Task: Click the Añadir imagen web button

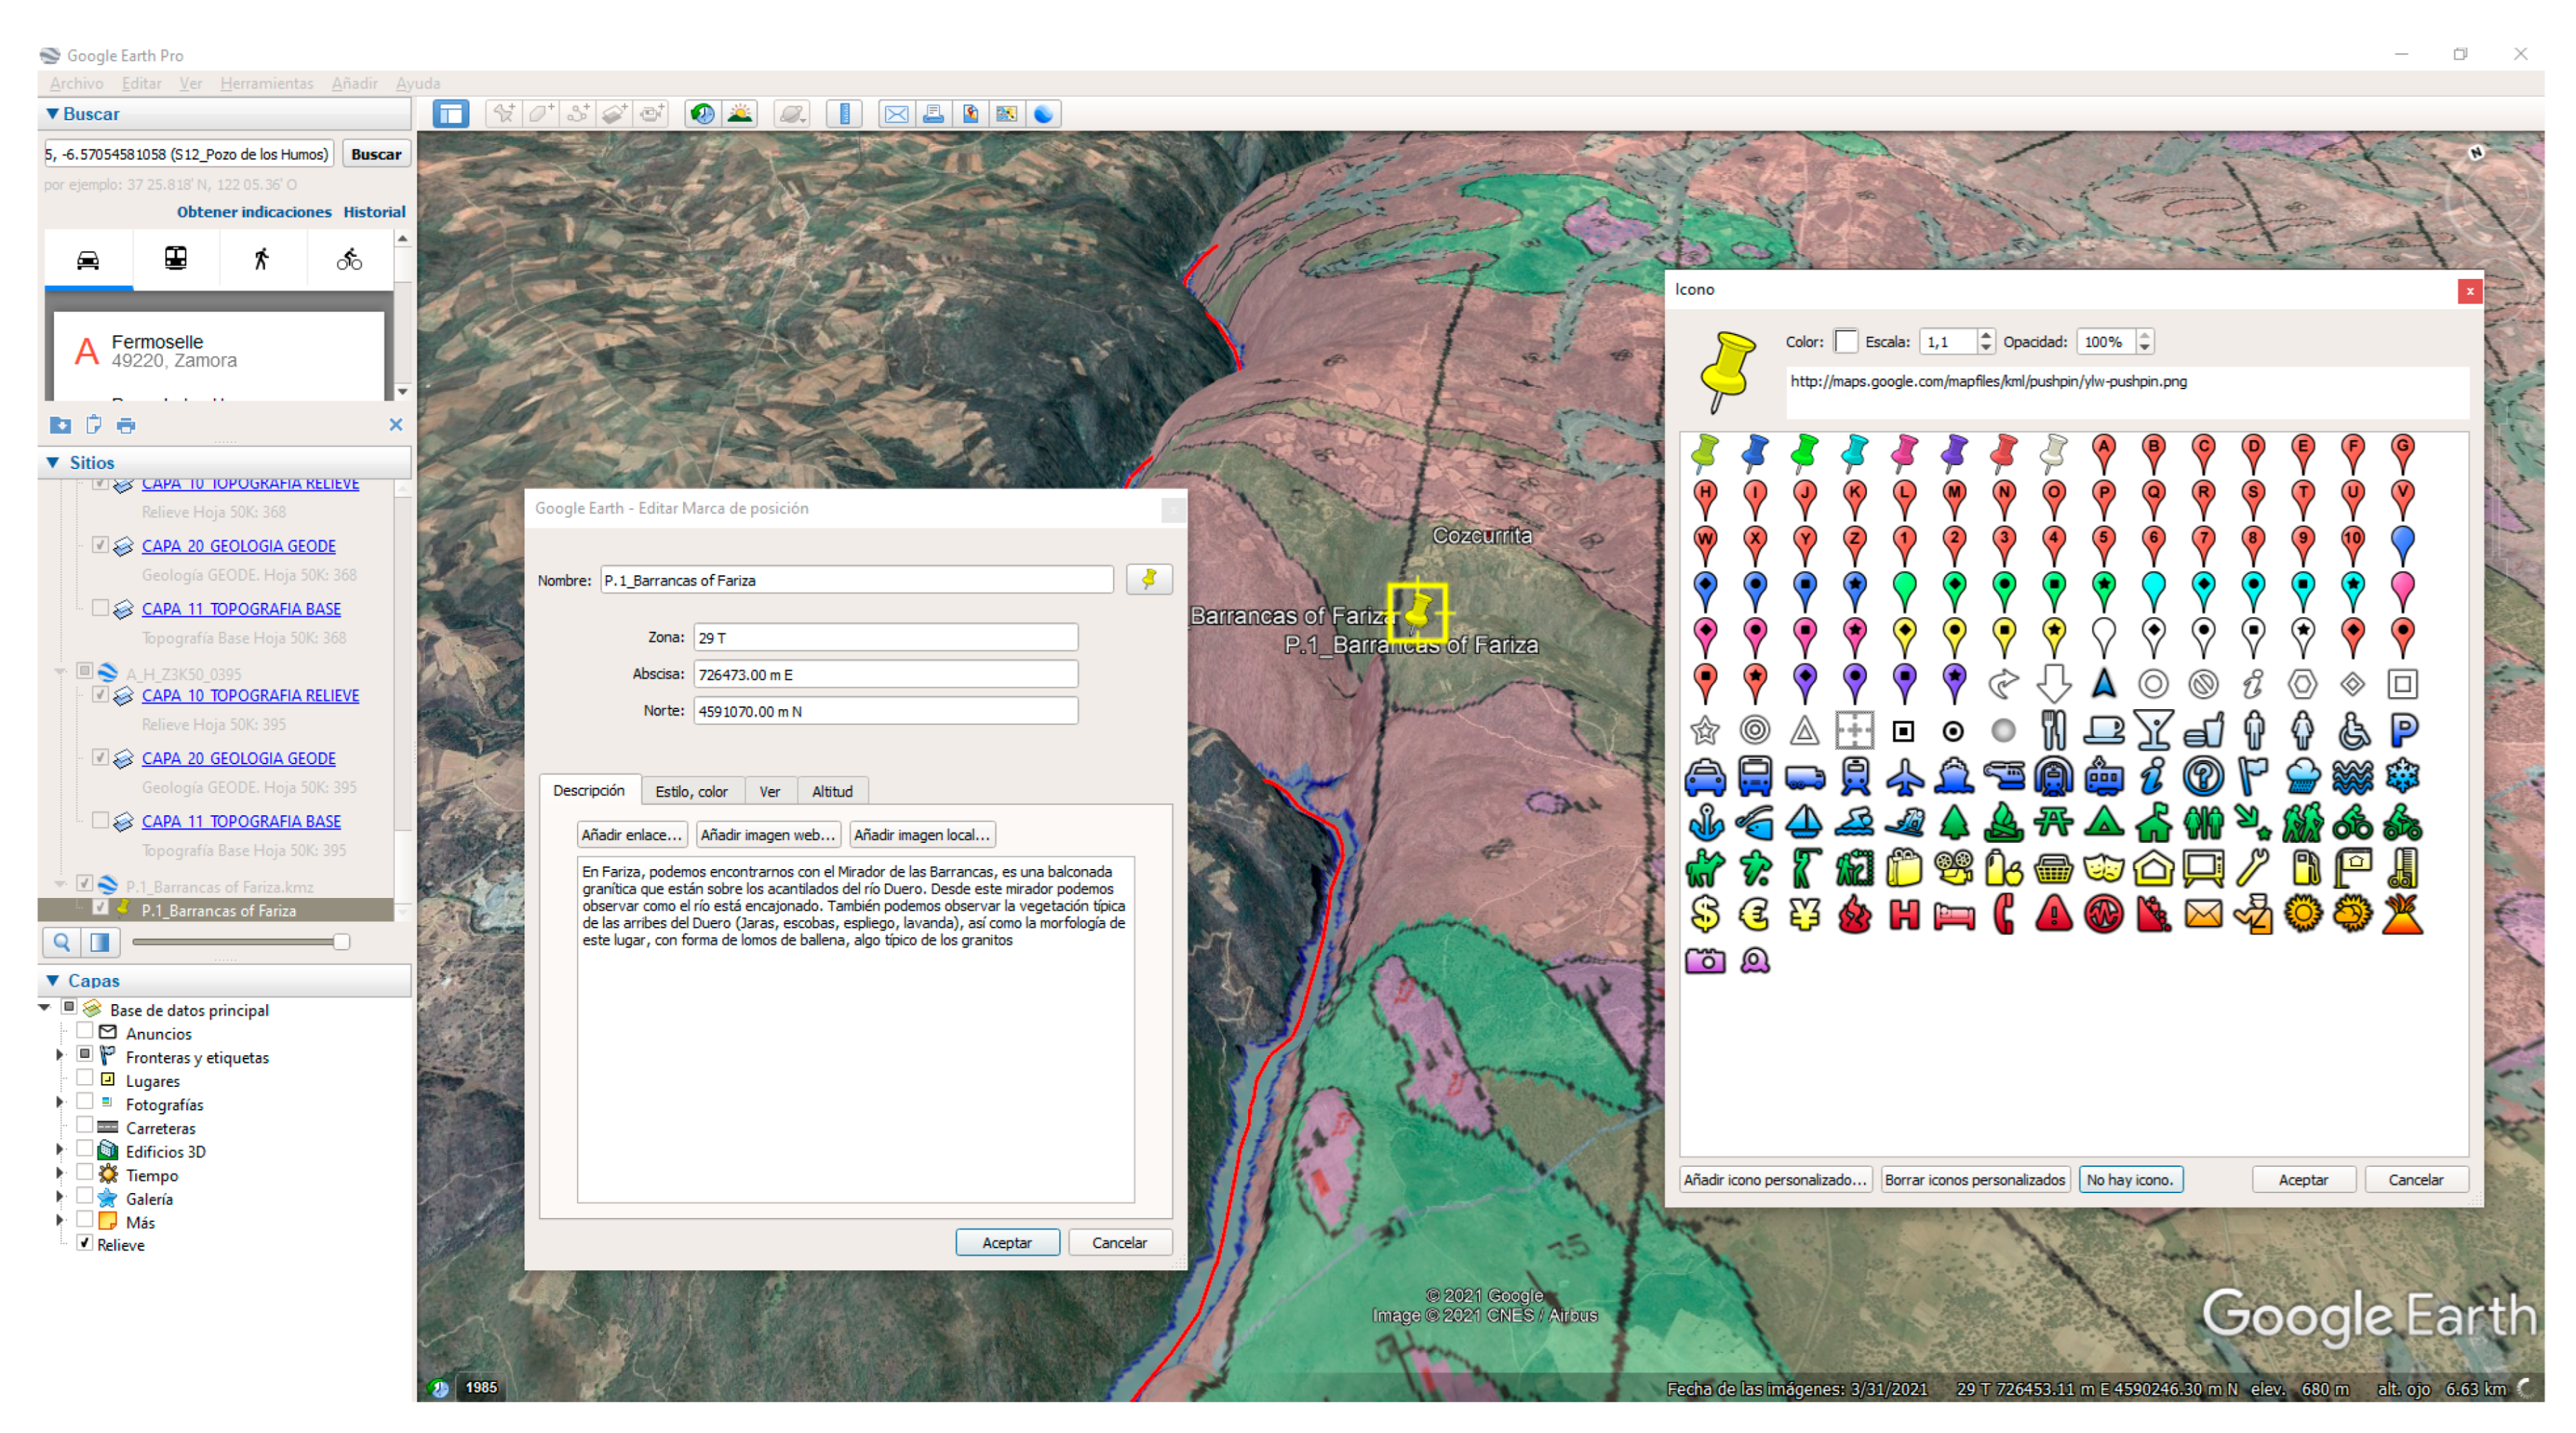Action: tap(767, 834)
